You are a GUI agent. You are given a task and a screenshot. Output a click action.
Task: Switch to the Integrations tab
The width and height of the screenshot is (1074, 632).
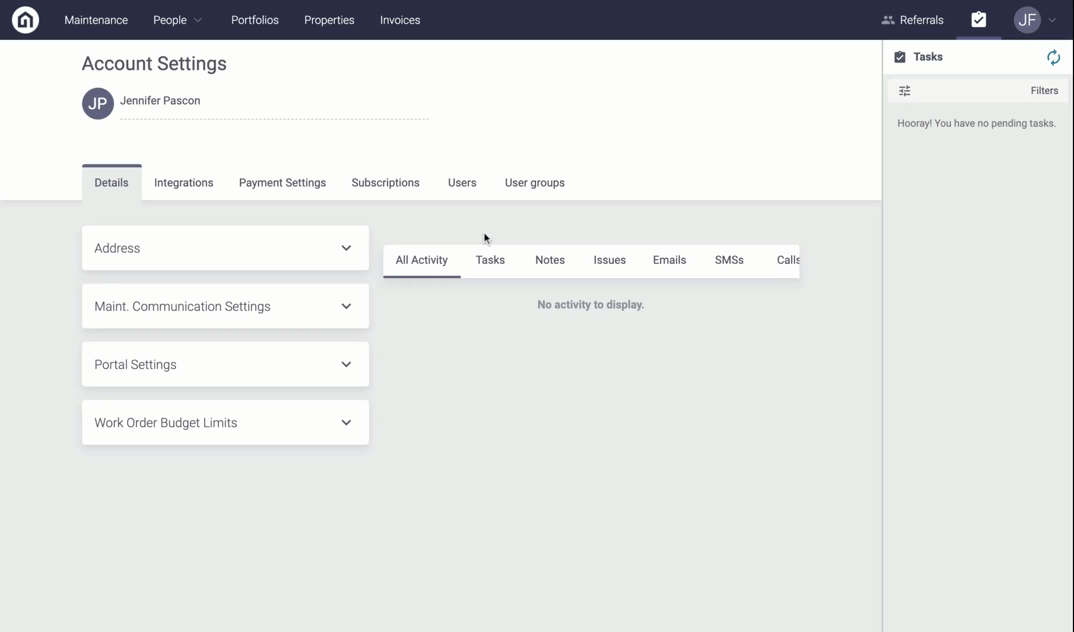click(183, 183)
